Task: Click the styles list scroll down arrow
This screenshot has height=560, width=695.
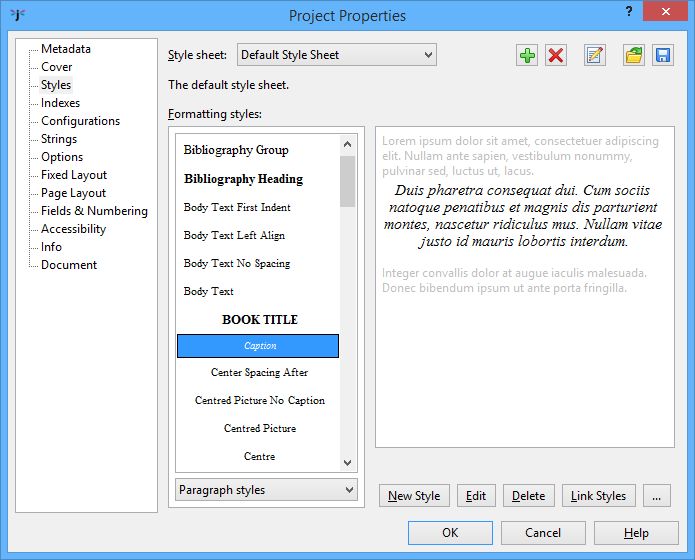Action: click(348, 462)
